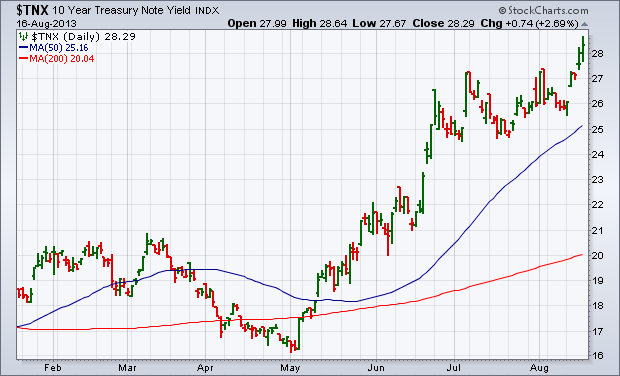Click the Low 27.67 value

[379, 24]
